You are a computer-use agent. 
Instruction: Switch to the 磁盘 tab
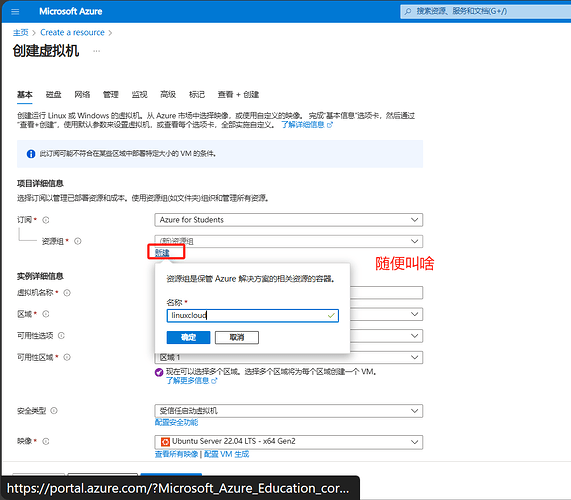pyautogui.click(x=54, y=95)
